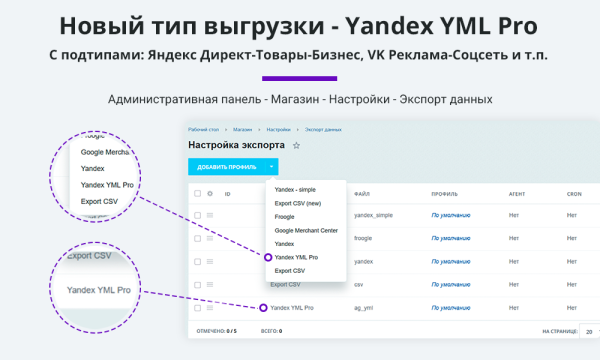Click the АГЕНТ column header
The height and width of the screenshot is (360, 600).
point(517,194)
